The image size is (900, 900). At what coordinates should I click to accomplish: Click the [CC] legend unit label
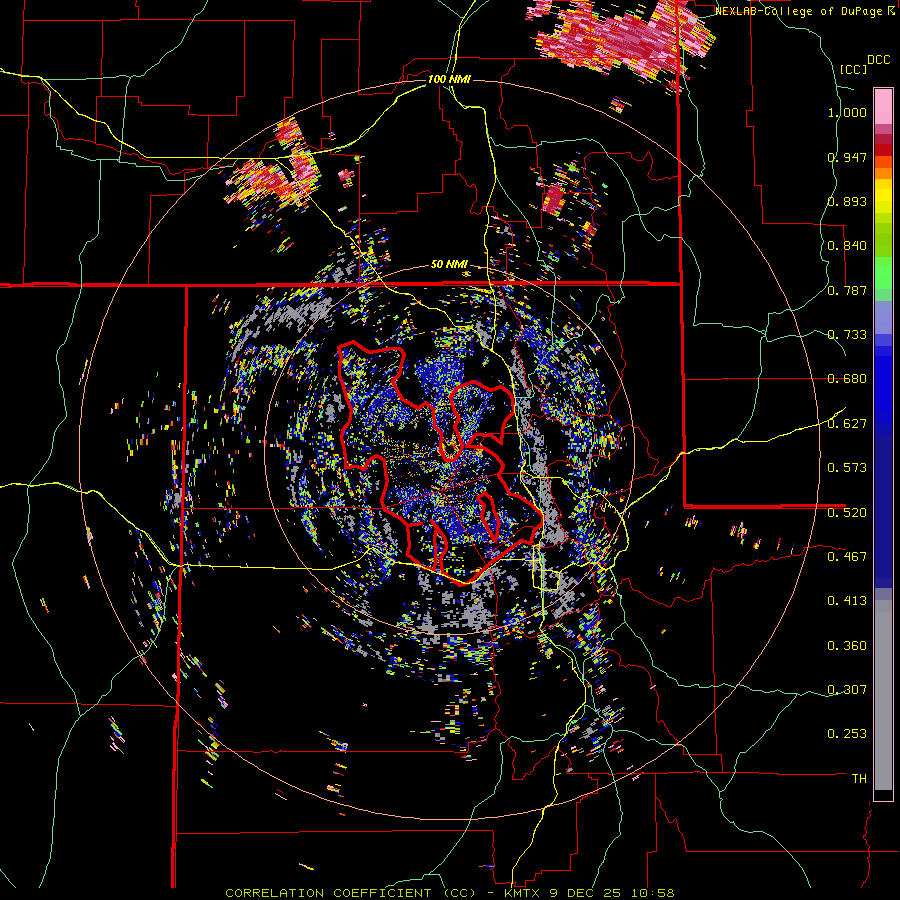(853, 69)
